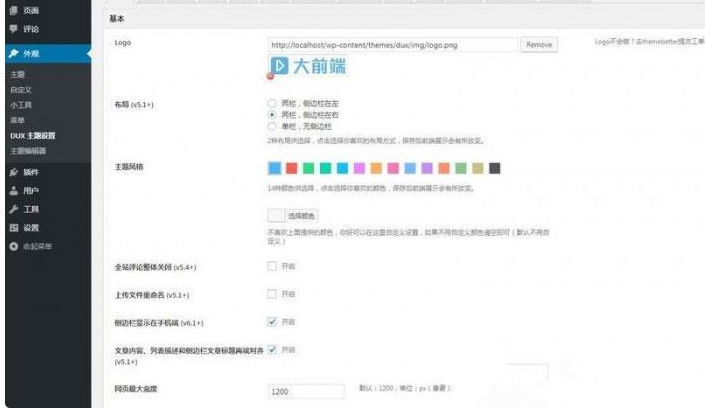Image resolution: width=705 pixels, height=408 pixels.
Task: Open the Widgets (小工具) submenu item
Action: (x=21, y=104)
